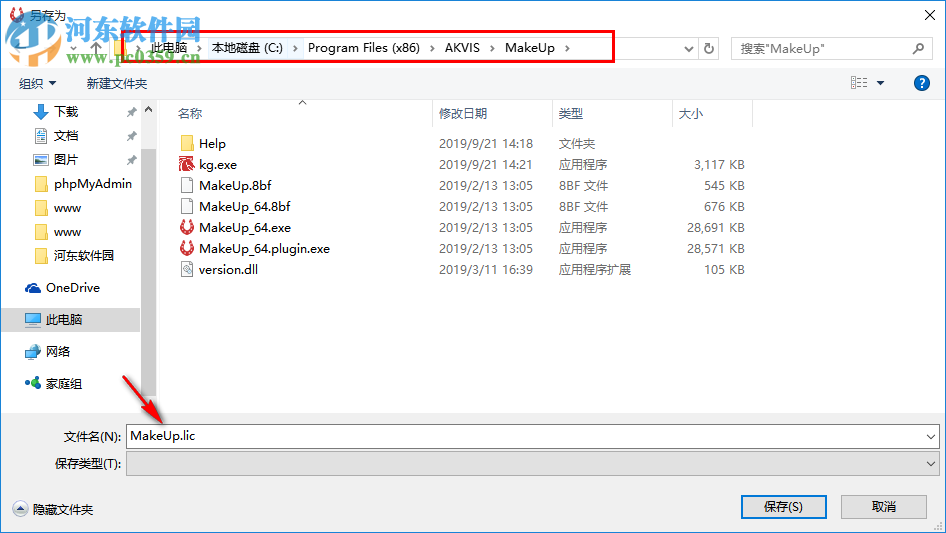Click the 应用程序扩展 type cell
946x533 pixels.
click(x=594, y=270)
